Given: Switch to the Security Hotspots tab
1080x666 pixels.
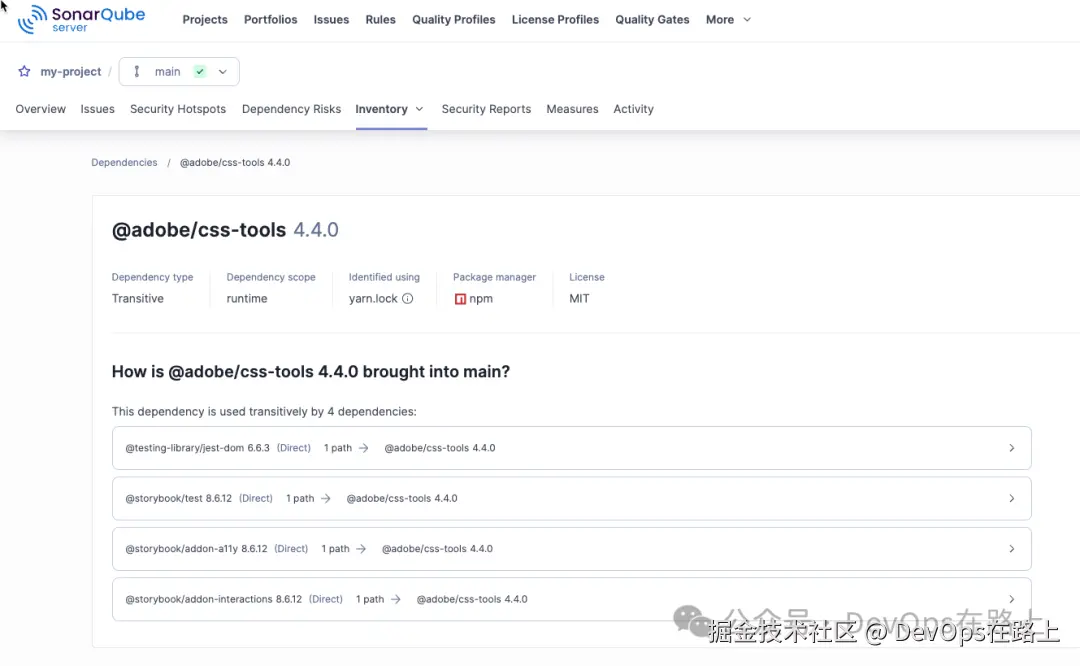Looking at the screenshot, I should tap(178, 109).
